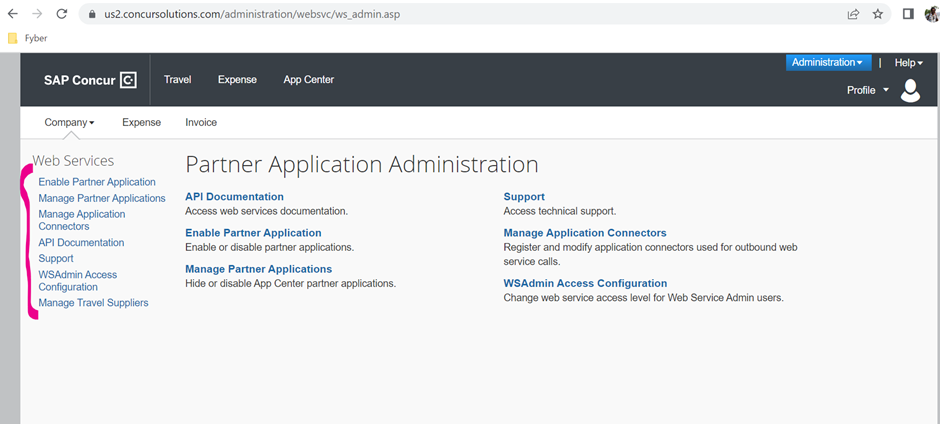Click the text 'Access technical support.'

pos(560,211)
